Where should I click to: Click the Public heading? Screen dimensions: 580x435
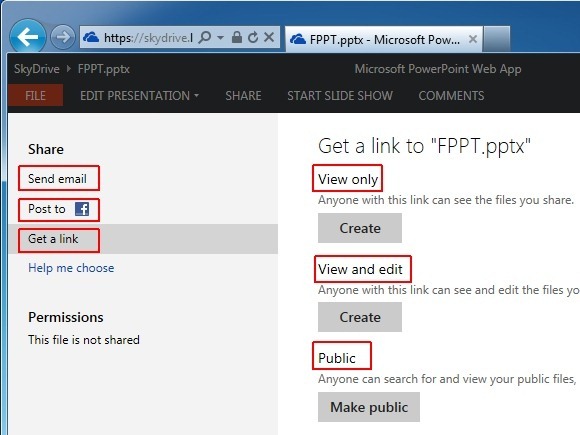tap(337, 358)
